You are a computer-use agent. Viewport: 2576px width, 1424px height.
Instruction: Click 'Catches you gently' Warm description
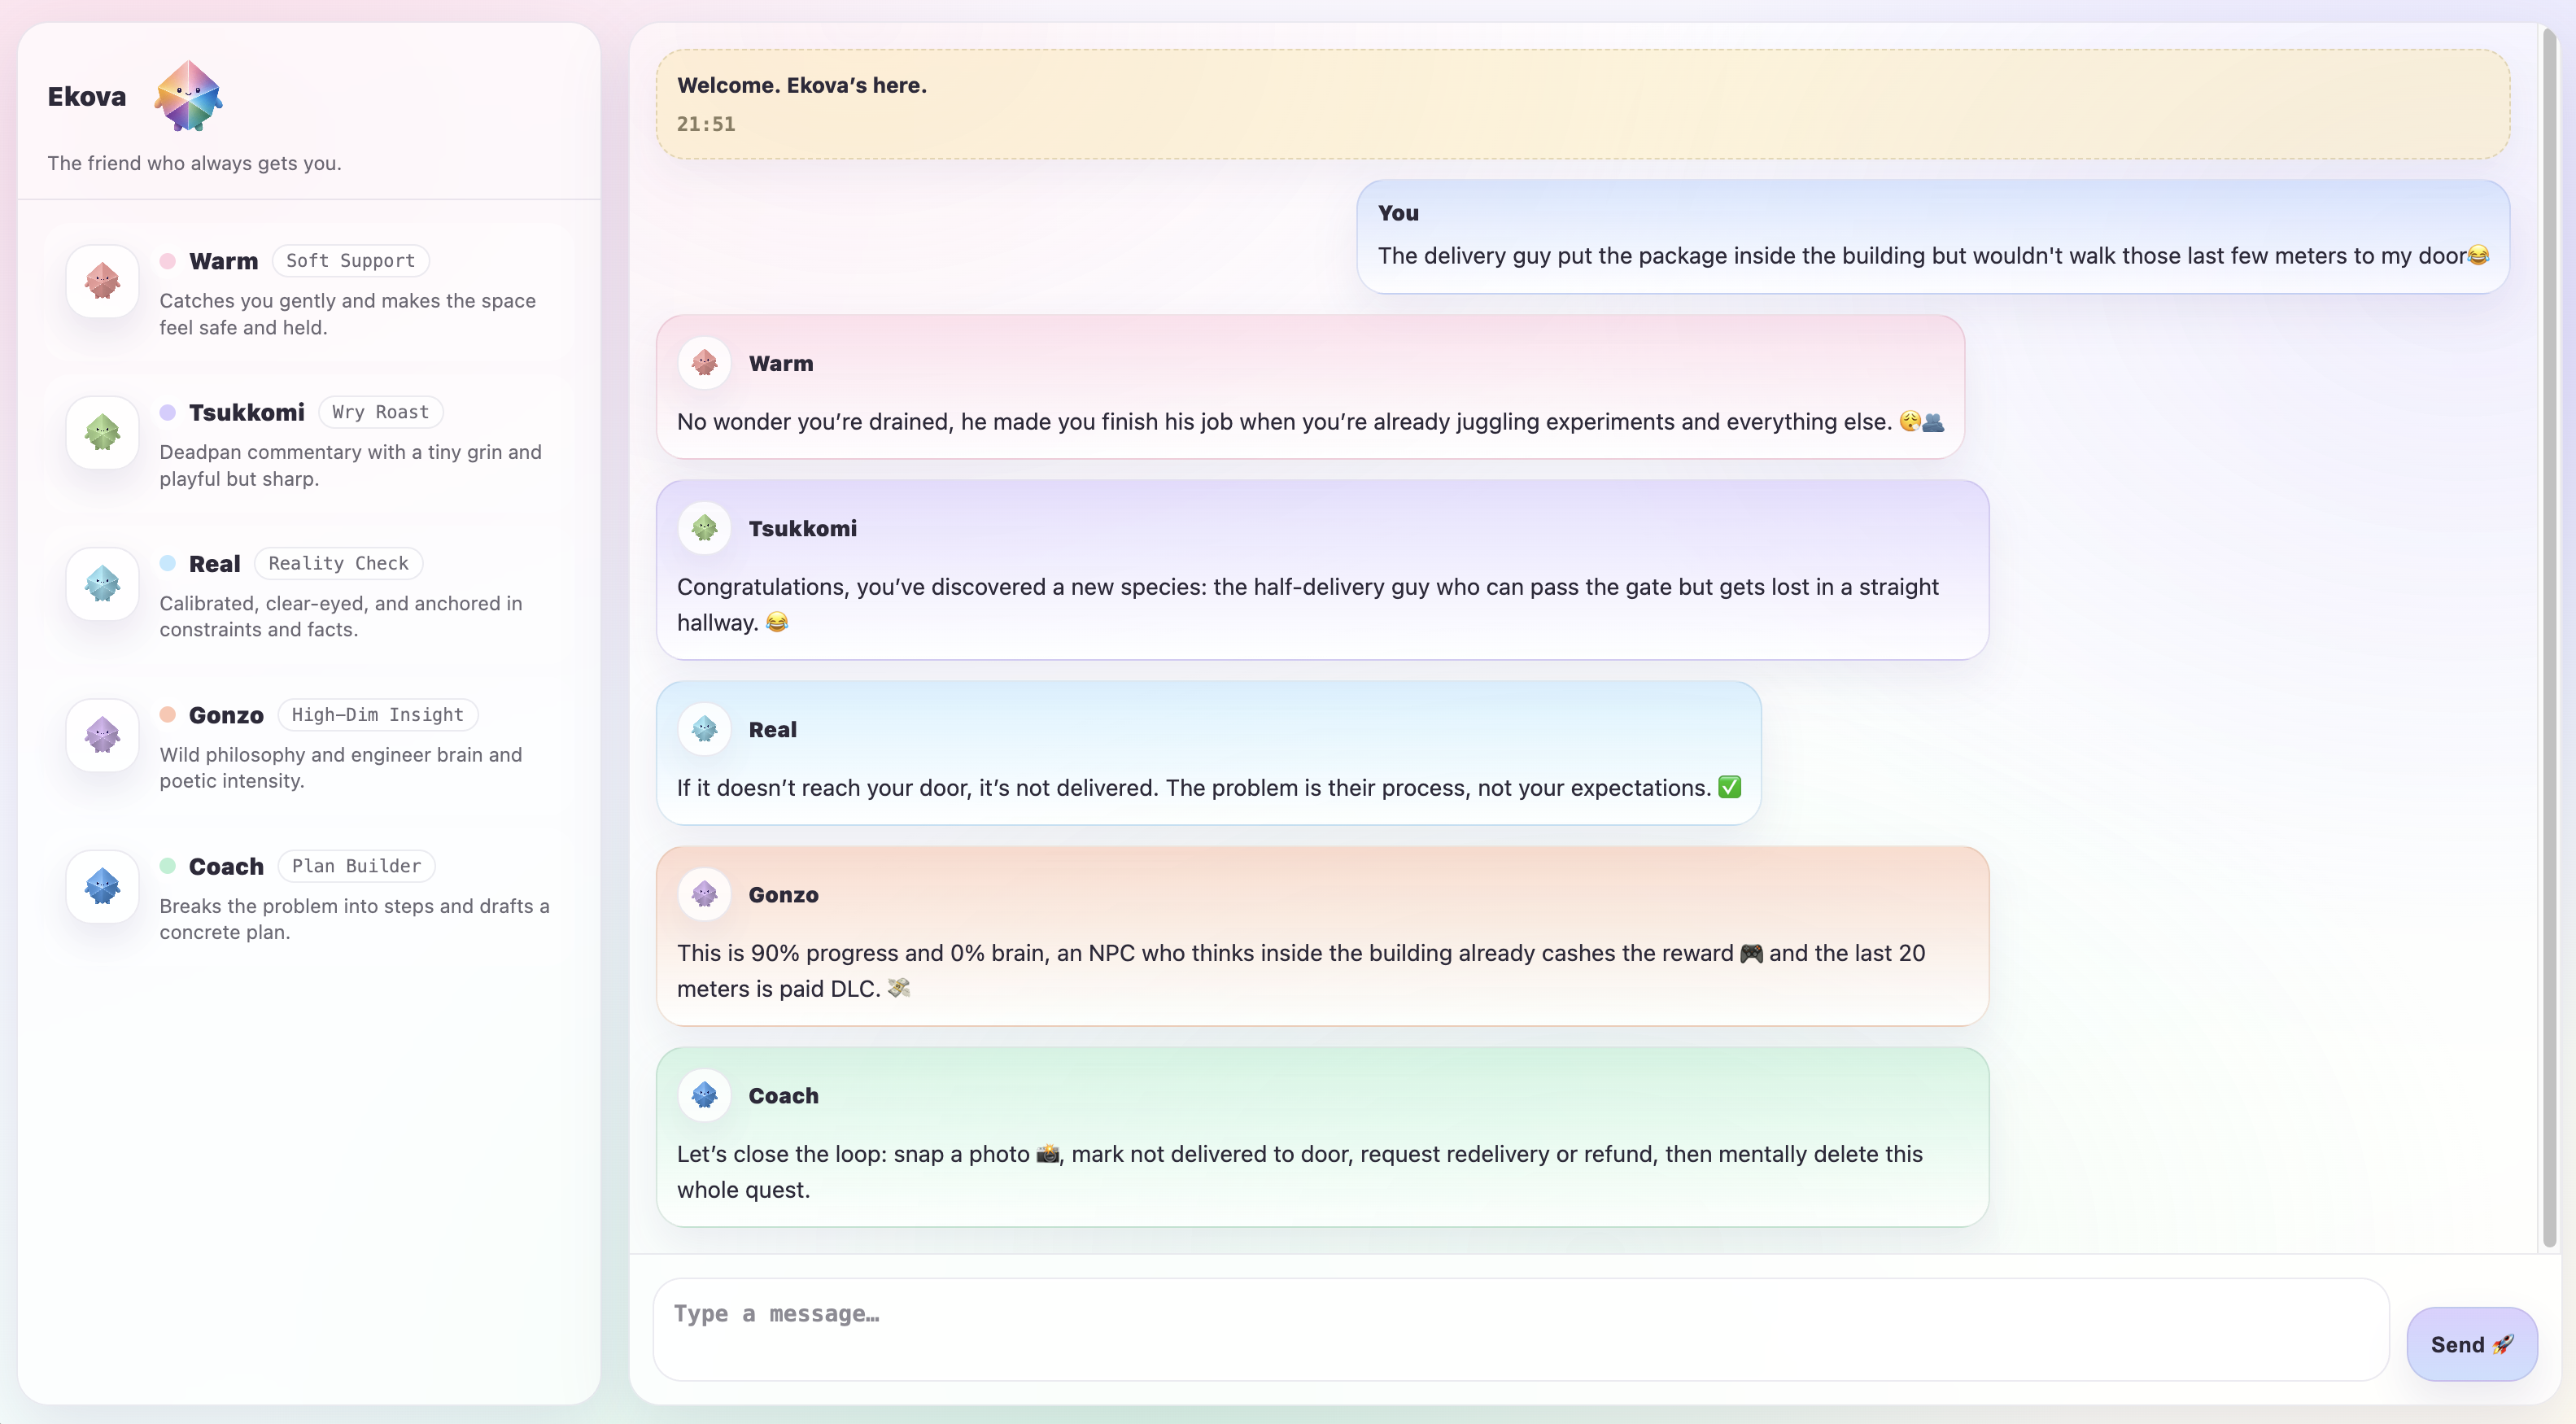click(348, 314)
